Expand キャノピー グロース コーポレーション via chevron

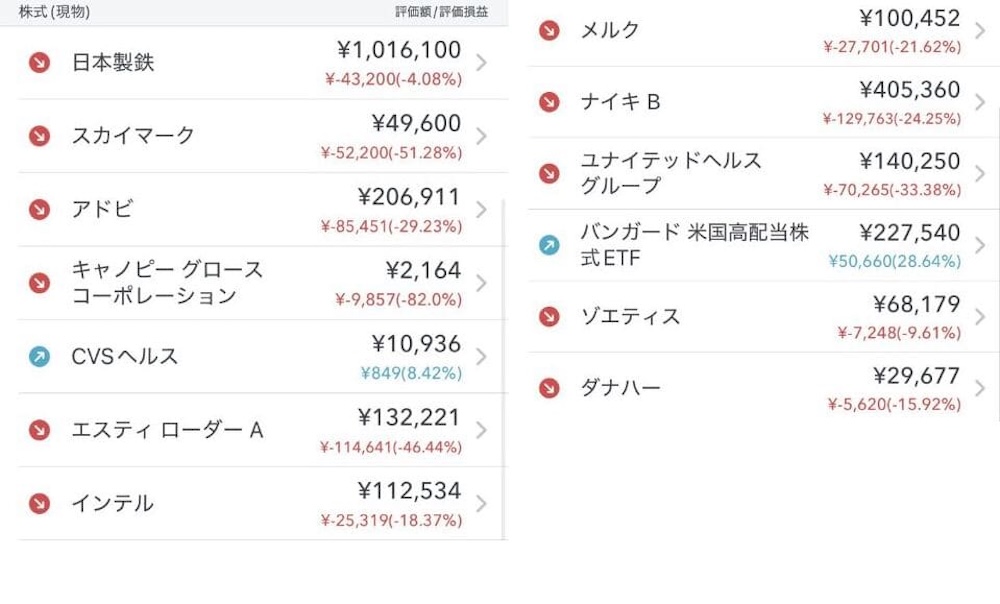(x=482, y=283)
